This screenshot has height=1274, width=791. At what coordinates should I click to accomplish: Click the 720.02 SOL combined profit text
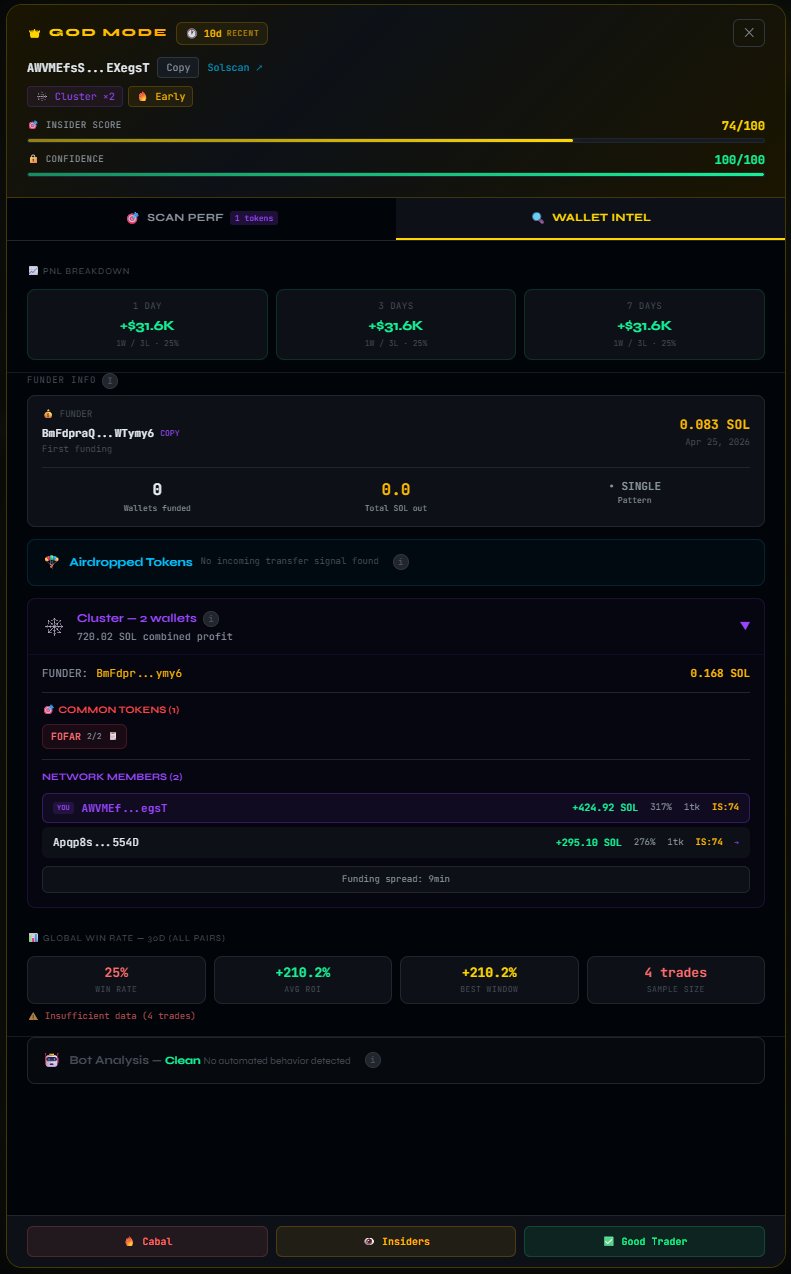[x=154, y=636]
